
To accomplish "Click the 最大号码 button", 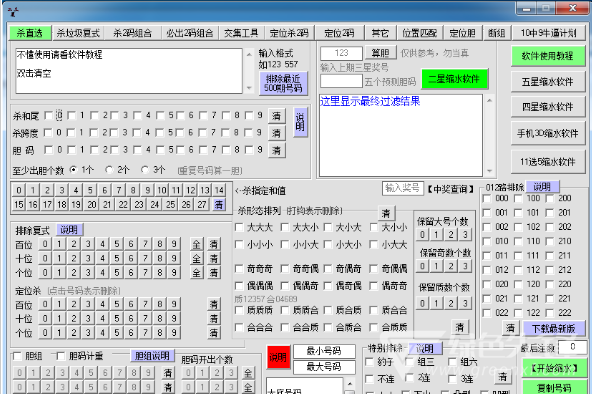I will coord(324,366).
